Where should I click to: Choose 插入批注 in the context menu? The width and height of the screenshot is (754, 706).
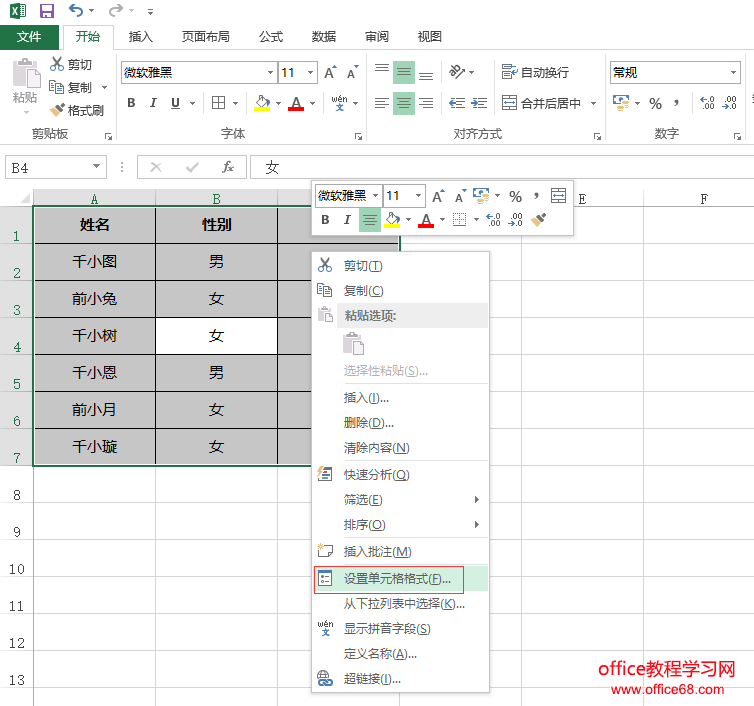click(x=377, y=551)
